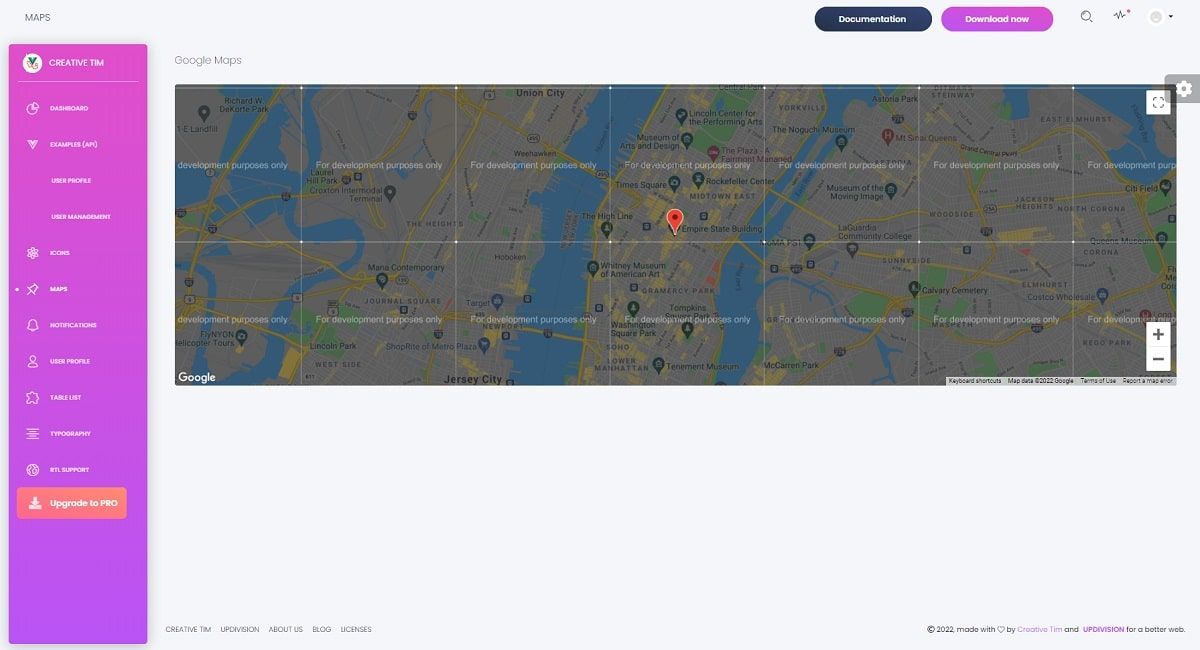
Task: Expand the Examples (API) menu
Action: point(74,144)
